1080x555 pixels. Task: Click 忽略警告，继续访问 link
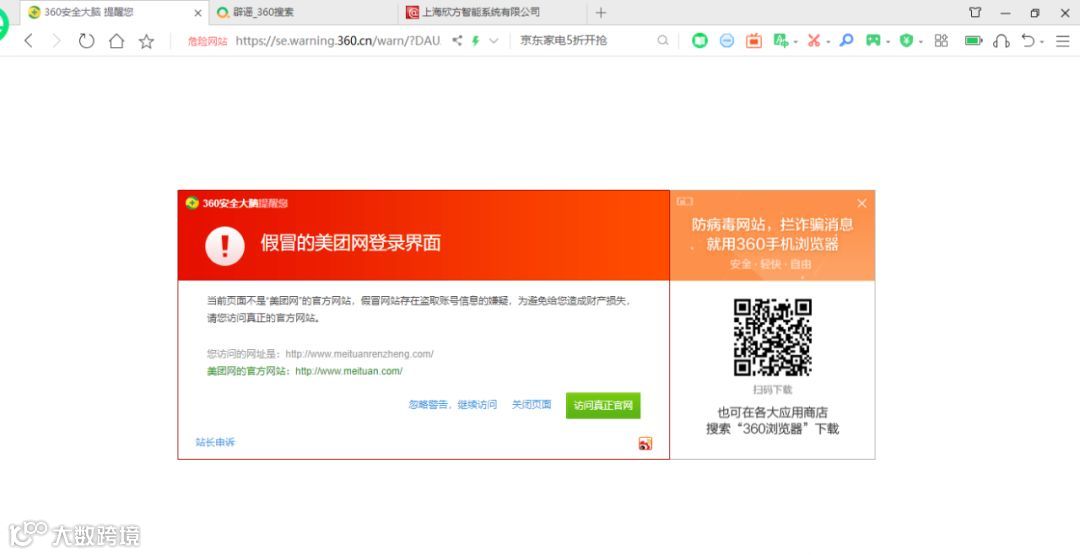pos(453,405)
